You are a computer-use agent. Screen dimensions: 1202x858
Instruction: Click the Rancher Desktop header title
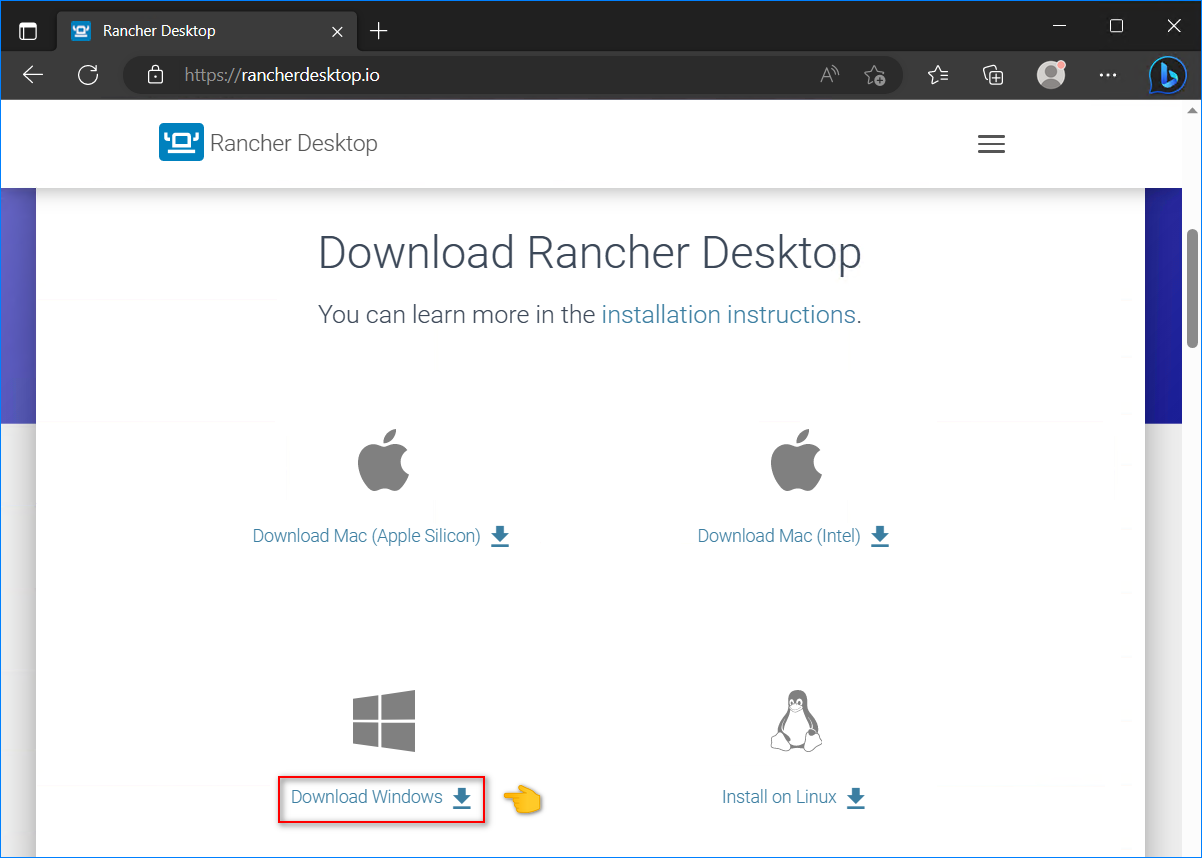click(x=294, y=143)
